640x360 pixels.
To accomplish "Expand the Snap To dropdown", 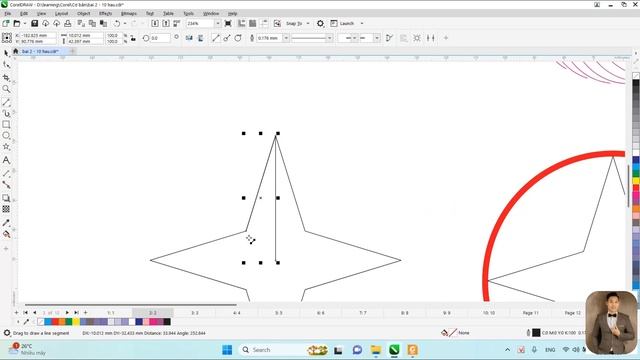I will 308,24.
